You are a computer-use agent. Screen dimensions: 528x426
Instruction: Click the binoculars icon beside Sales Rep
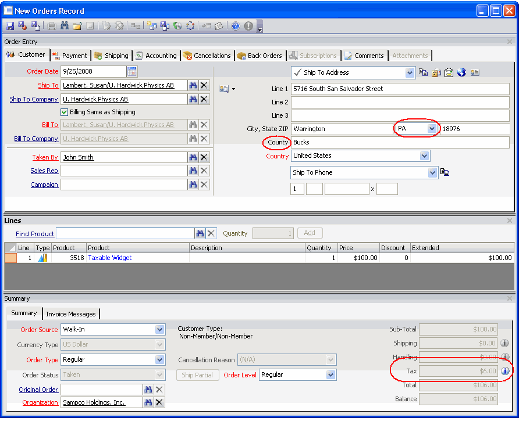pos(193,171)
